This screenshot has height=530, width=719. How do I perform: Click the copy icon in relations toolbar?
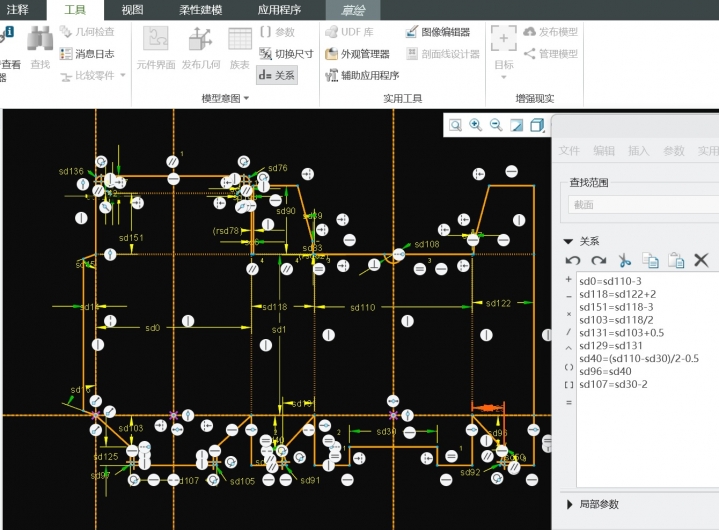pos(650,260)
